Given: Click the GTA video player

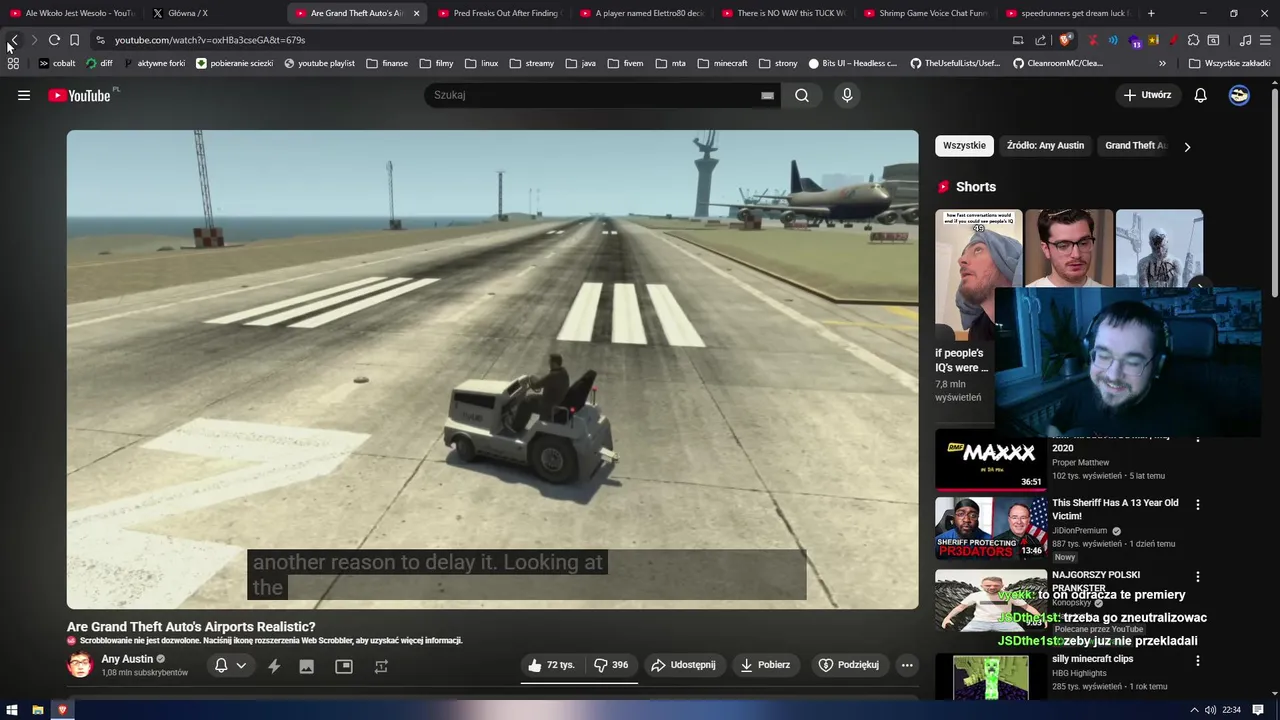Looking at the screenshot, I should tap(492, 369).
